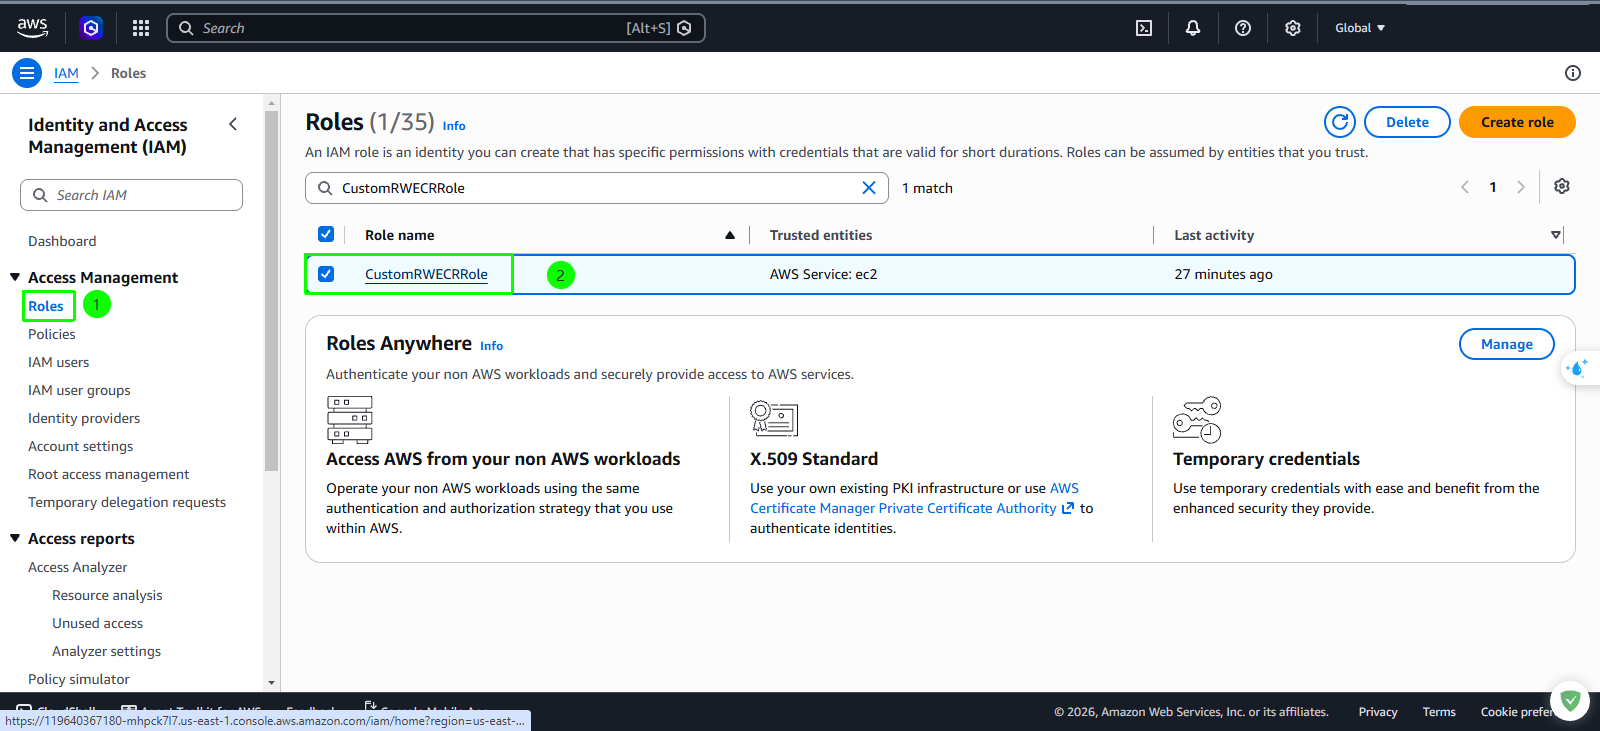The width and height of the screenshot is (1600, 731).
Task: Click the top console Search box
Action: click(x=436, y=28)
